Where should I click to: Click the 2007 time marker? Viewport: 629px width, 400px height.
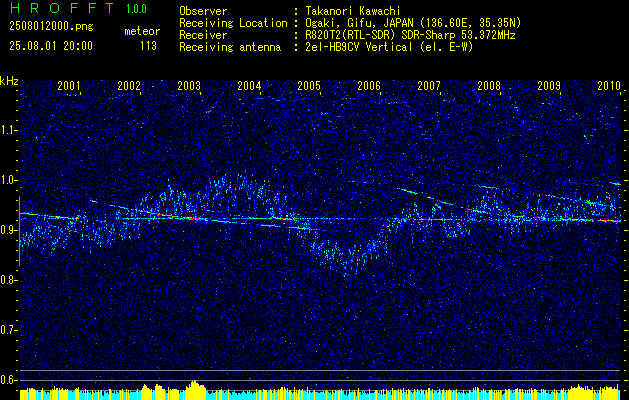[x=429, y=85]
